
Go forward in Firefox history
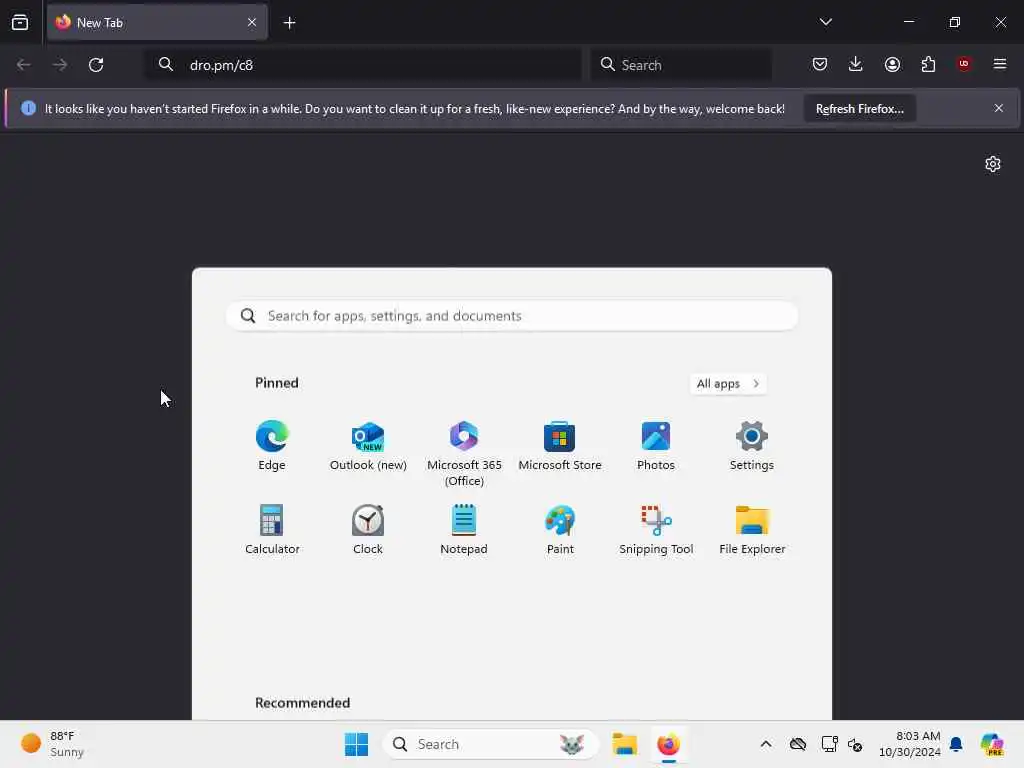(x=59, y=65)
